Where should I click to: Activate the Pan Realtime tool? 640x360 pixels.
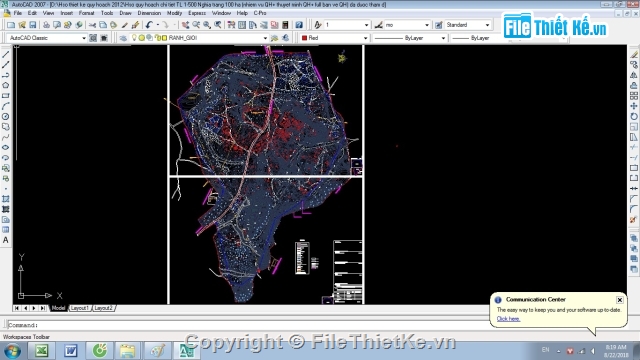[185, 25]
